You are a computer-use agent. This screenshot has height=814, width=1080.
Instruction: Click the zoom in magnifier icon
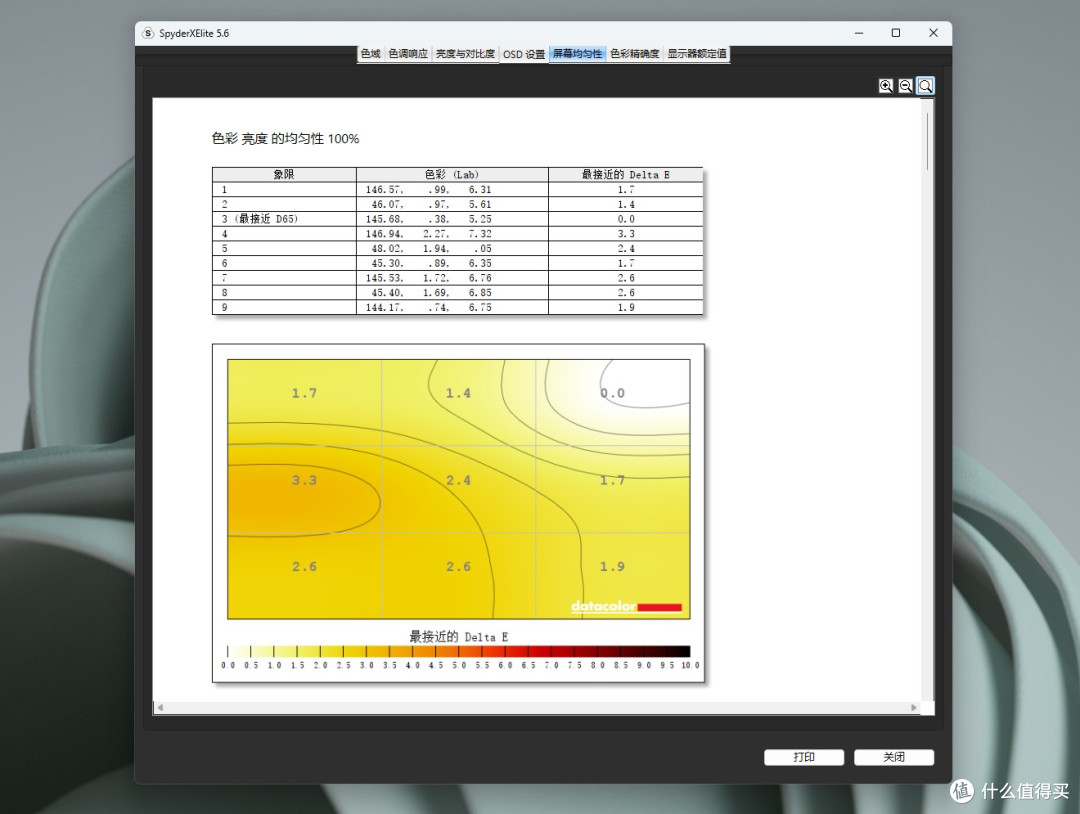click(886, 85)
